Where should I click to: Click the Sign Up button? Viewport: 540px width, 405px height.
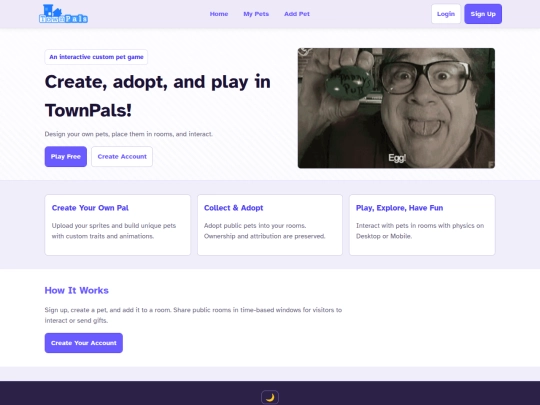[483, 14]
